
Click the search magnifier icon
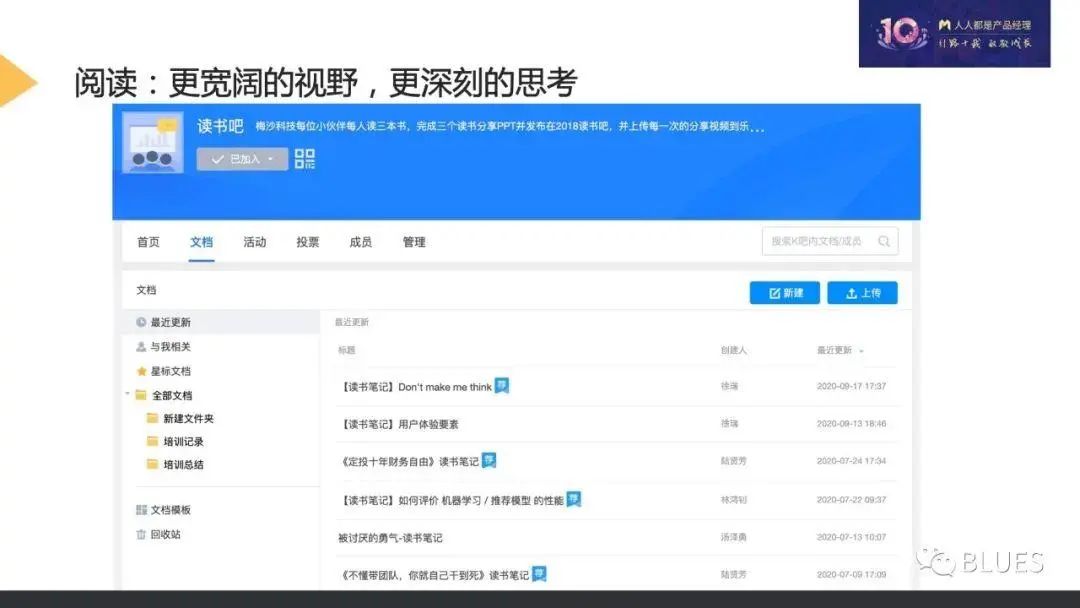(x=884, y=241)
